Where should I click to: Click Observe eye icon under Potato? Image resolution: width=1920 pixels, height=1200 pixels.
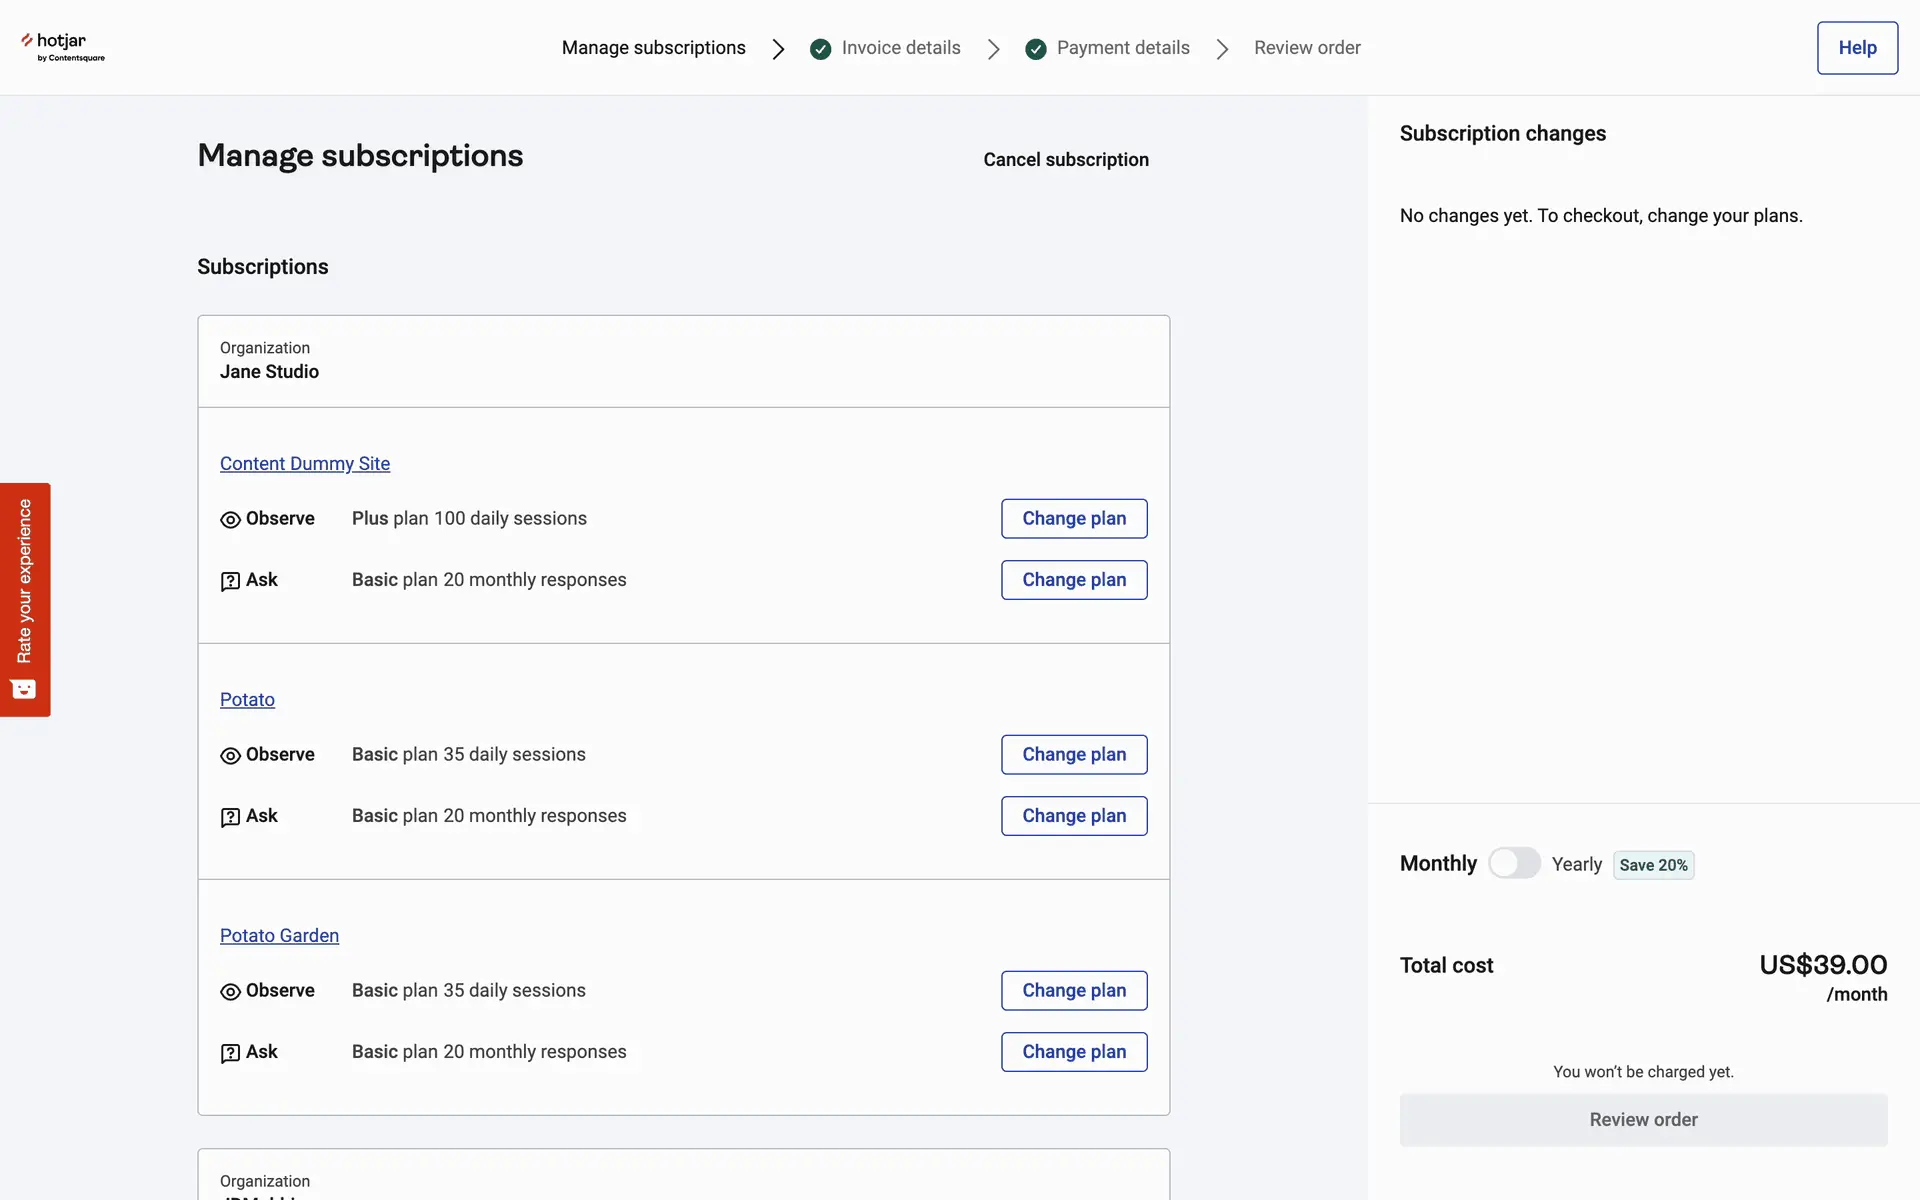pos(230,756)
